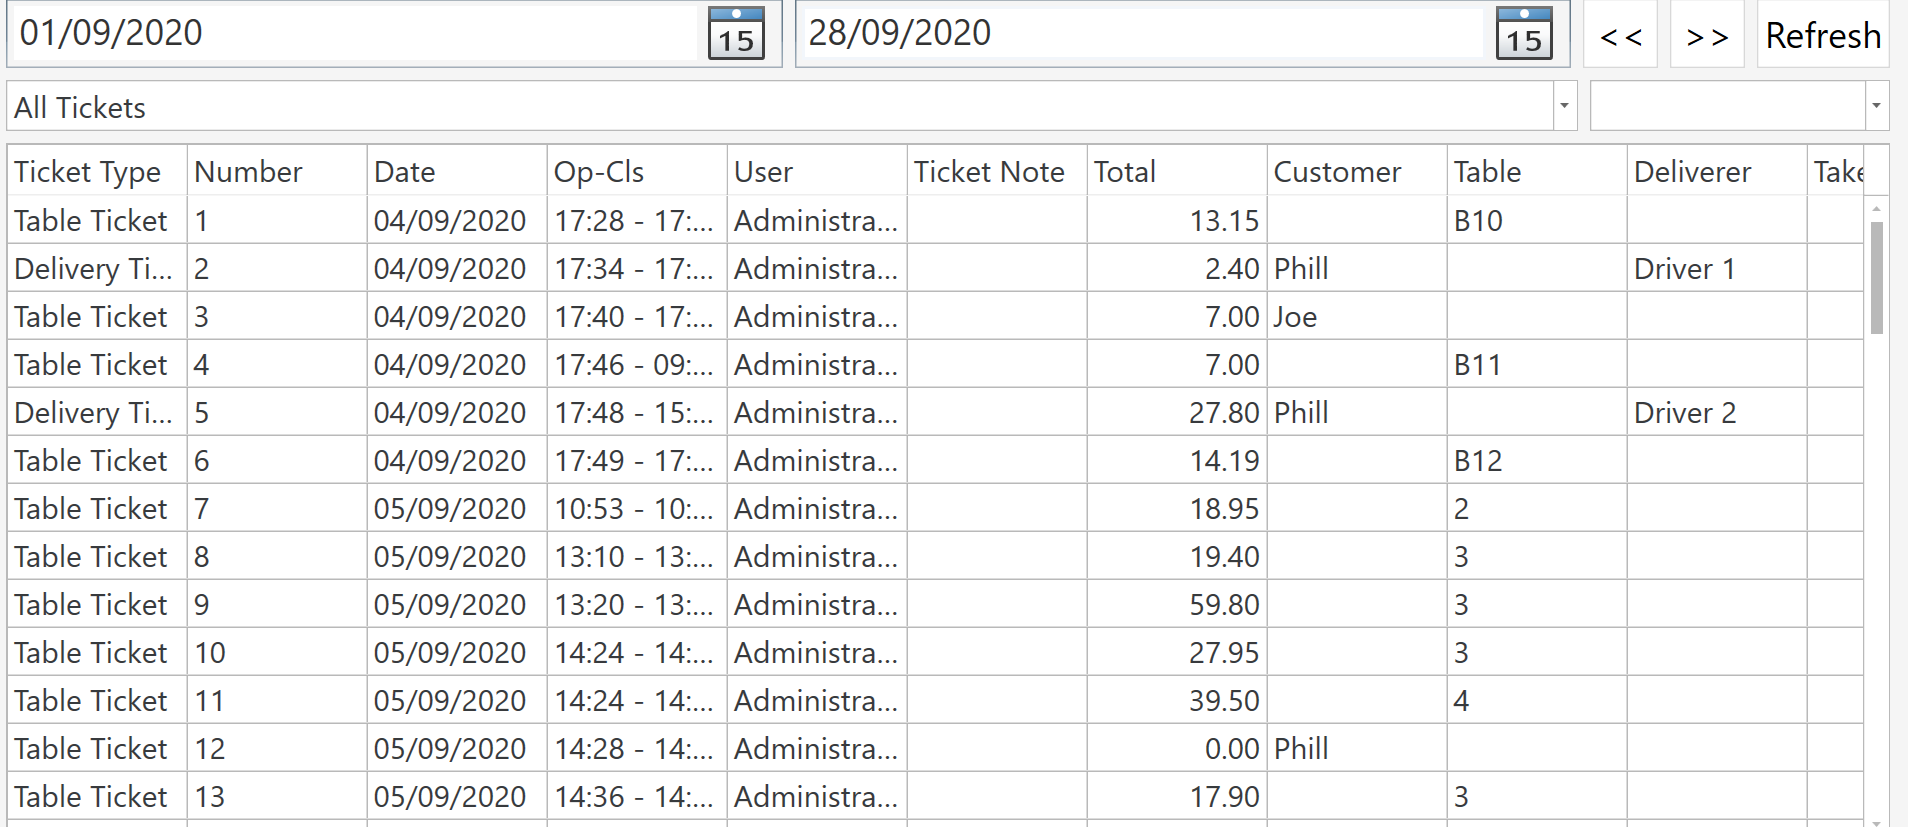This screenshot has height=827, width=1908.
Task: Expand the empty dropdown at top right
Action: pos(1875,105)
